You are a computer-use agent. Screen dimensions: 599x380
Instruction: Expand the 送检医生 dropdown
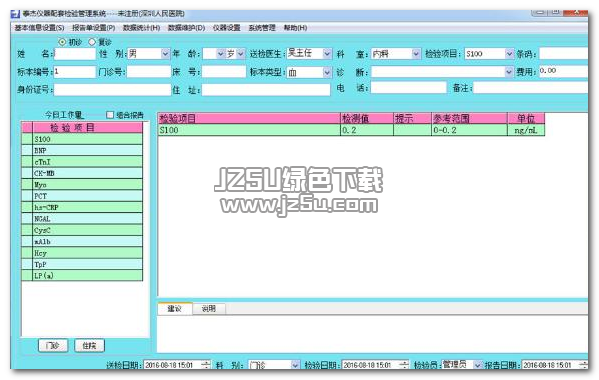327,54
